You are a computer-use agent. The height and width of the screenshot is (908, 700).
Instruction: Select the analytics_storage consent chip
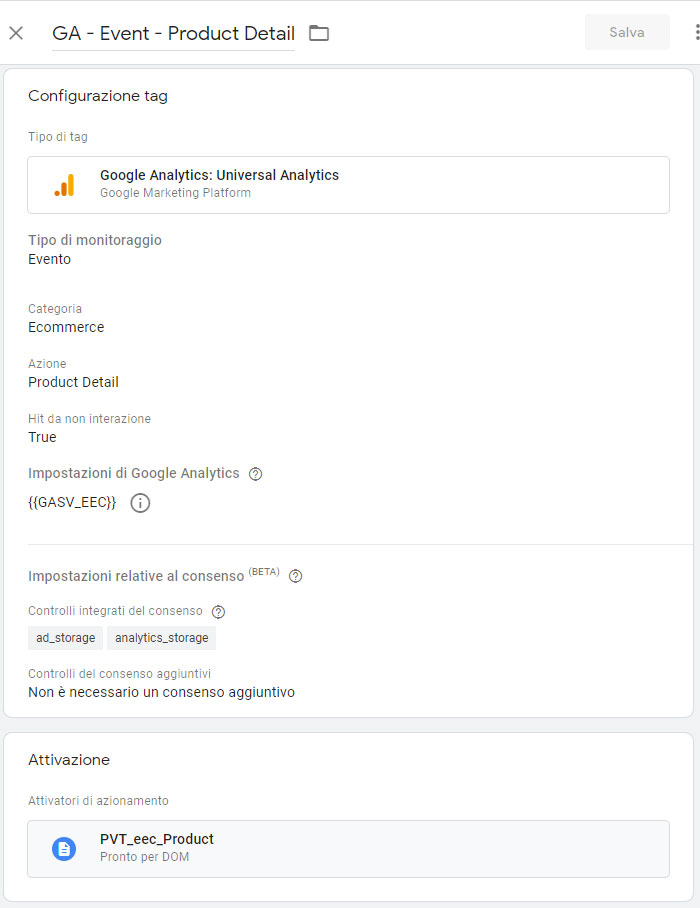(x=162, y=638)
